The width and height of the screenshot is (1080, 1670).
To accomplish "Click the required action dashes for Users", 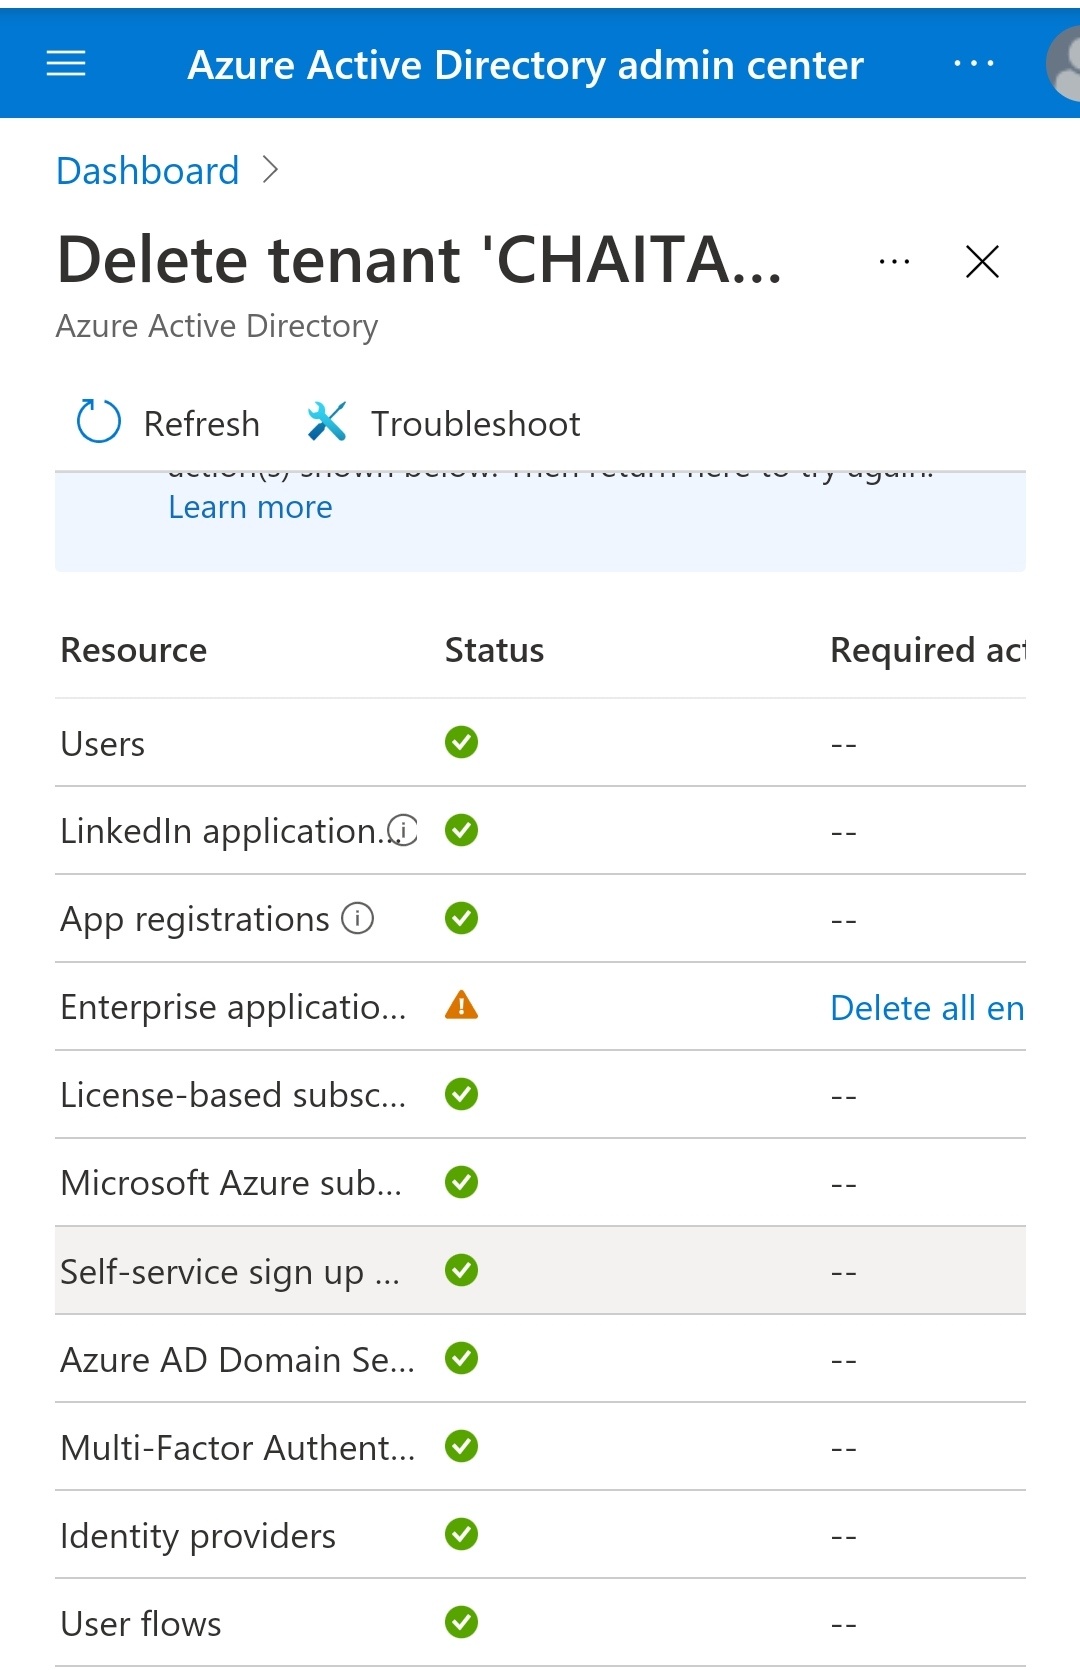I will click(843, 745).
